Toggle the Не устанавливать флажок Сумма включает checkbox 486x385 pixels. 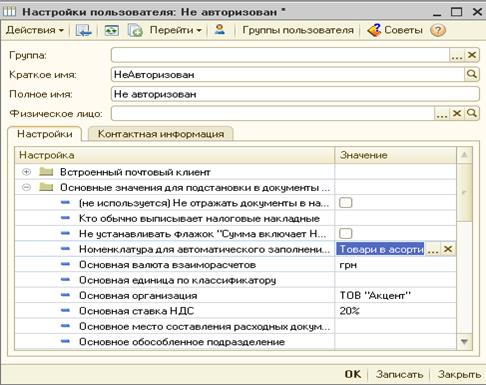(x=345, y=233)
